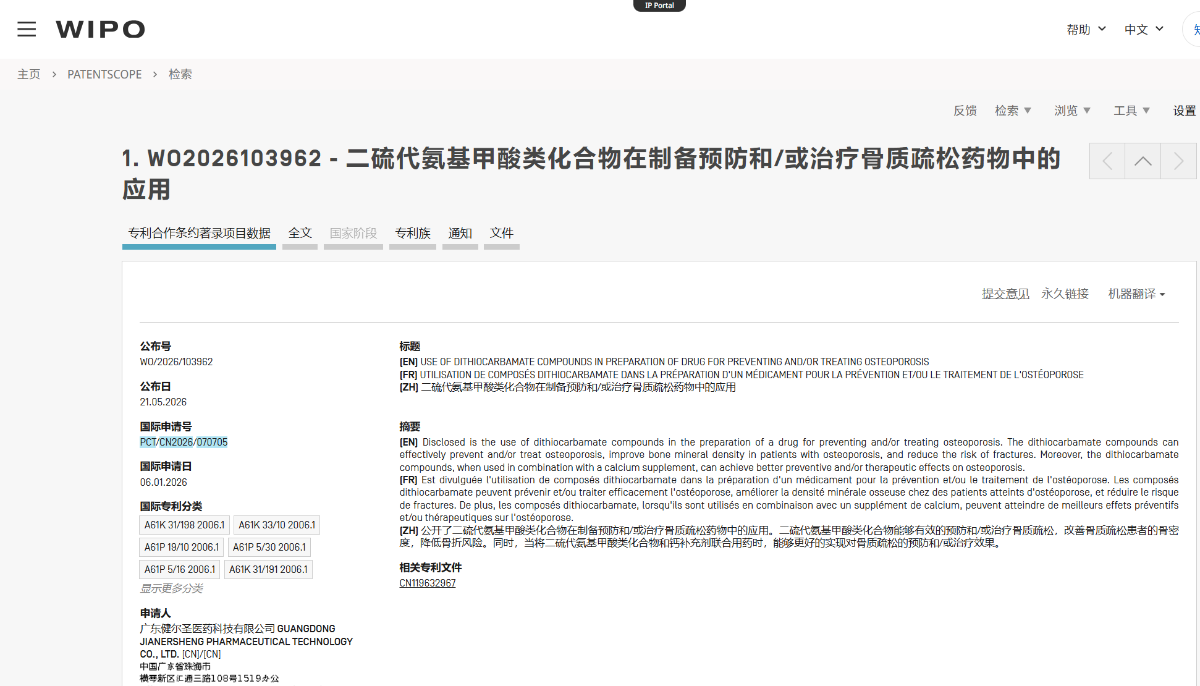Image resolution: width=1200 pixels, height=686 pixels.
Task: Switch to the 专利族 tab
Action: [x=413, y=234]
